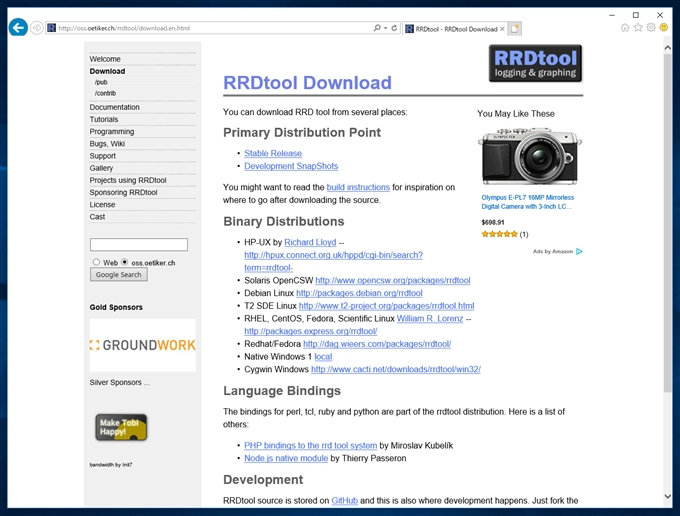Open Bugs, Wiki in sidebar
680x516 pixels.
pos(107,144)
